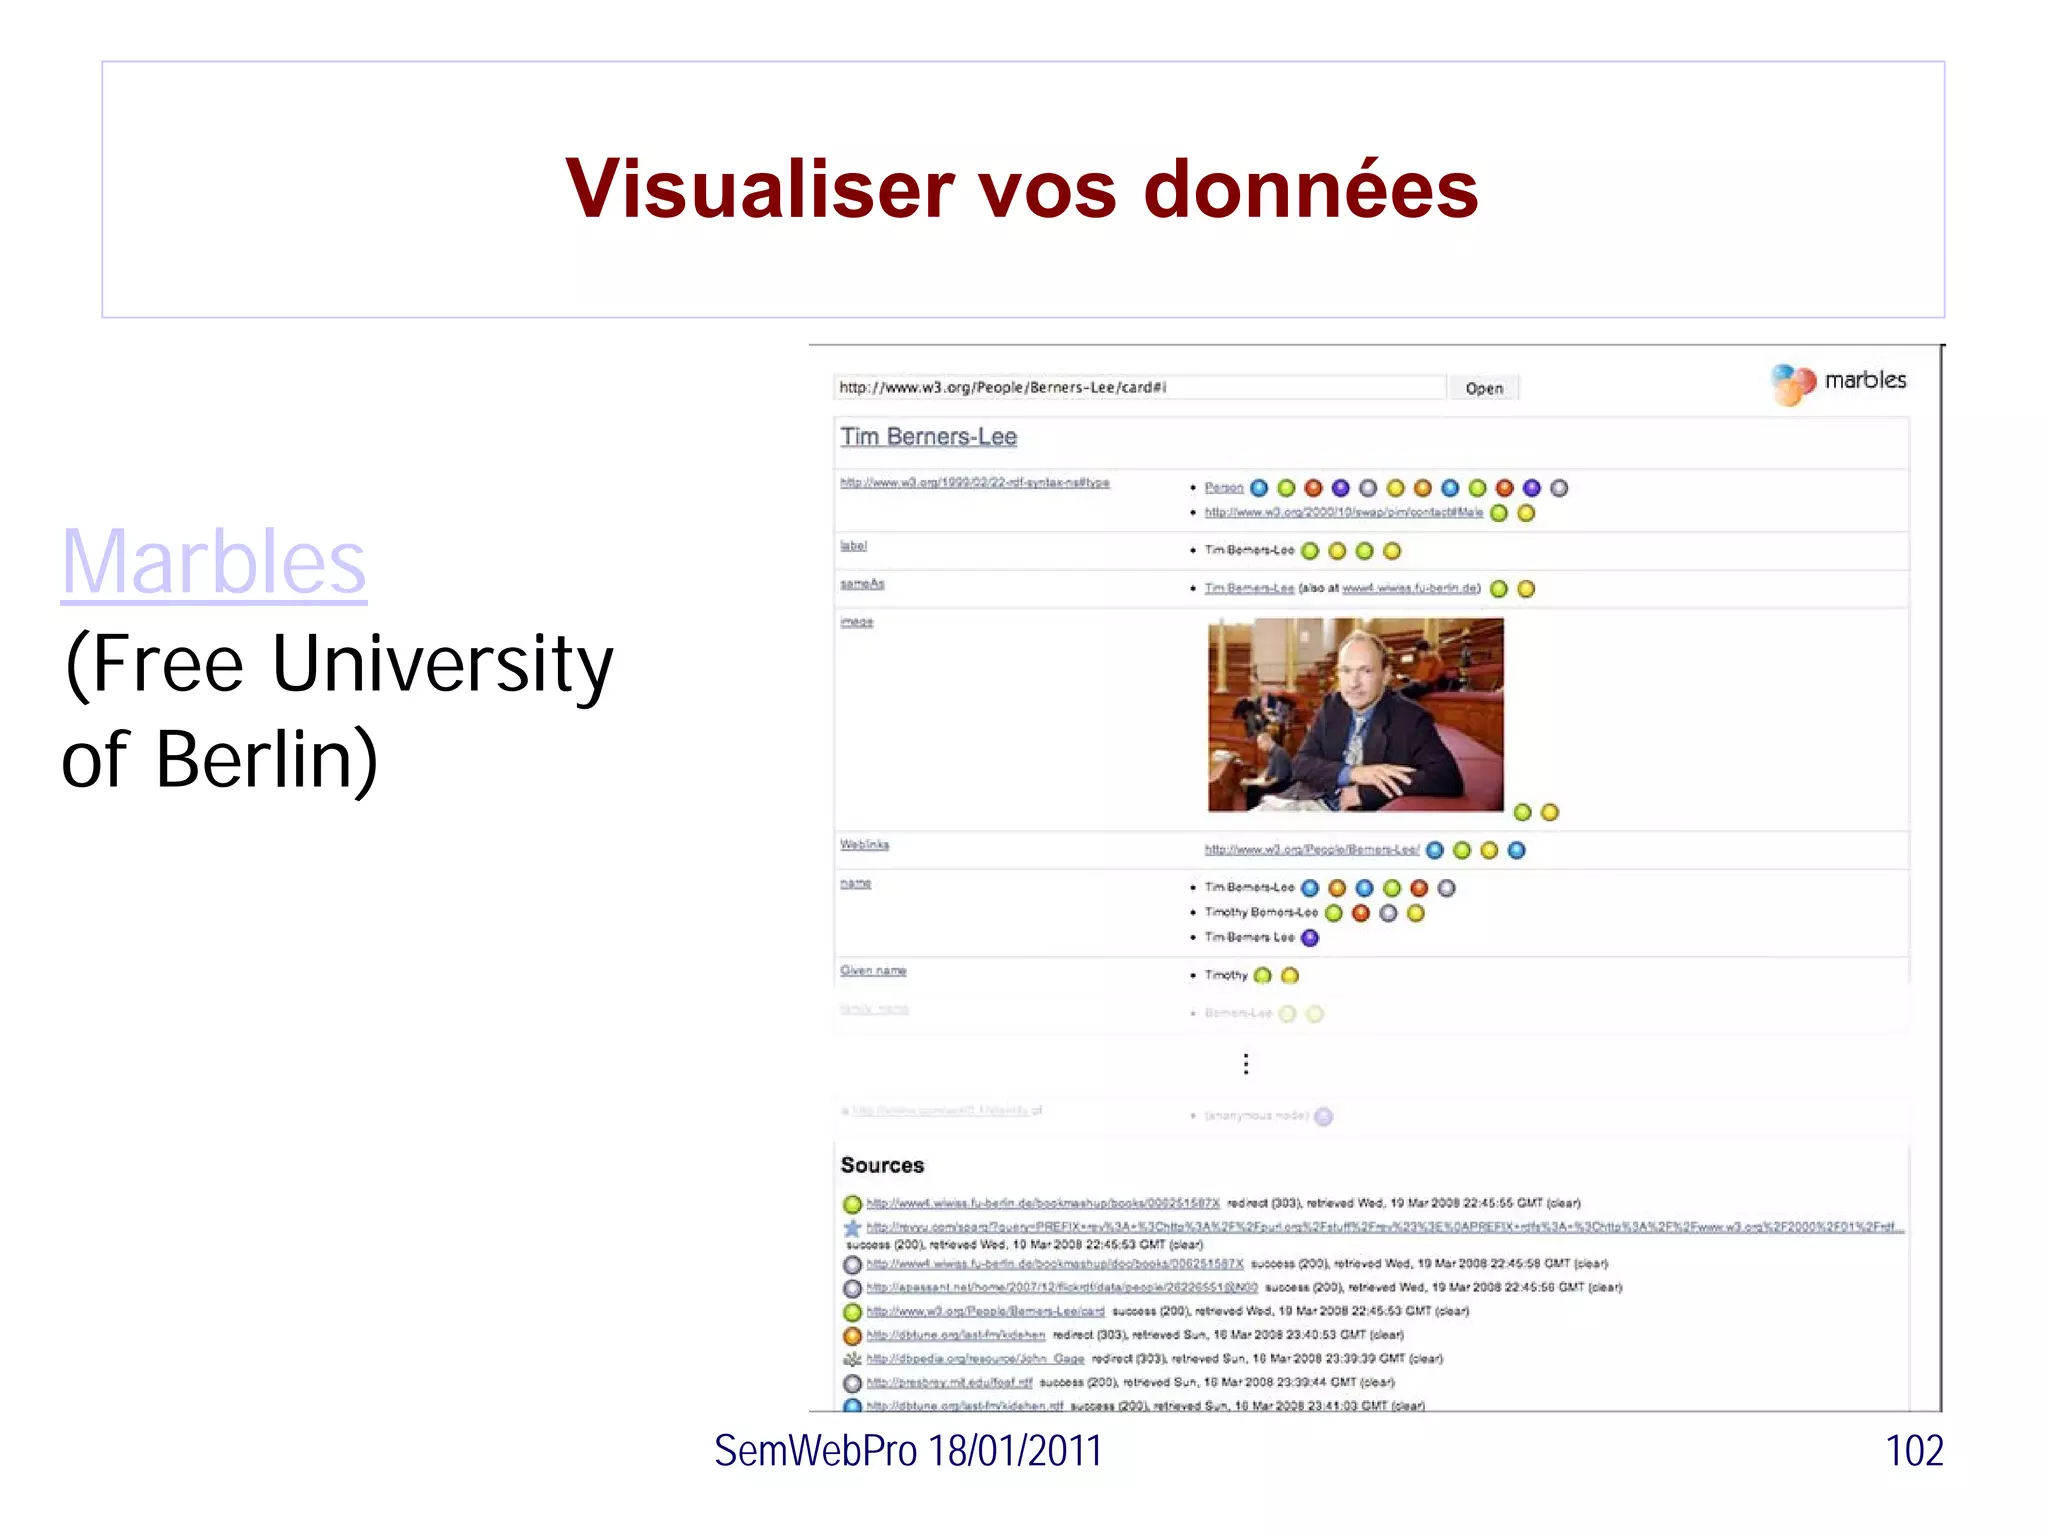Open the w3.org/People/Berners-Lee/card source link

coord(985,1311)
